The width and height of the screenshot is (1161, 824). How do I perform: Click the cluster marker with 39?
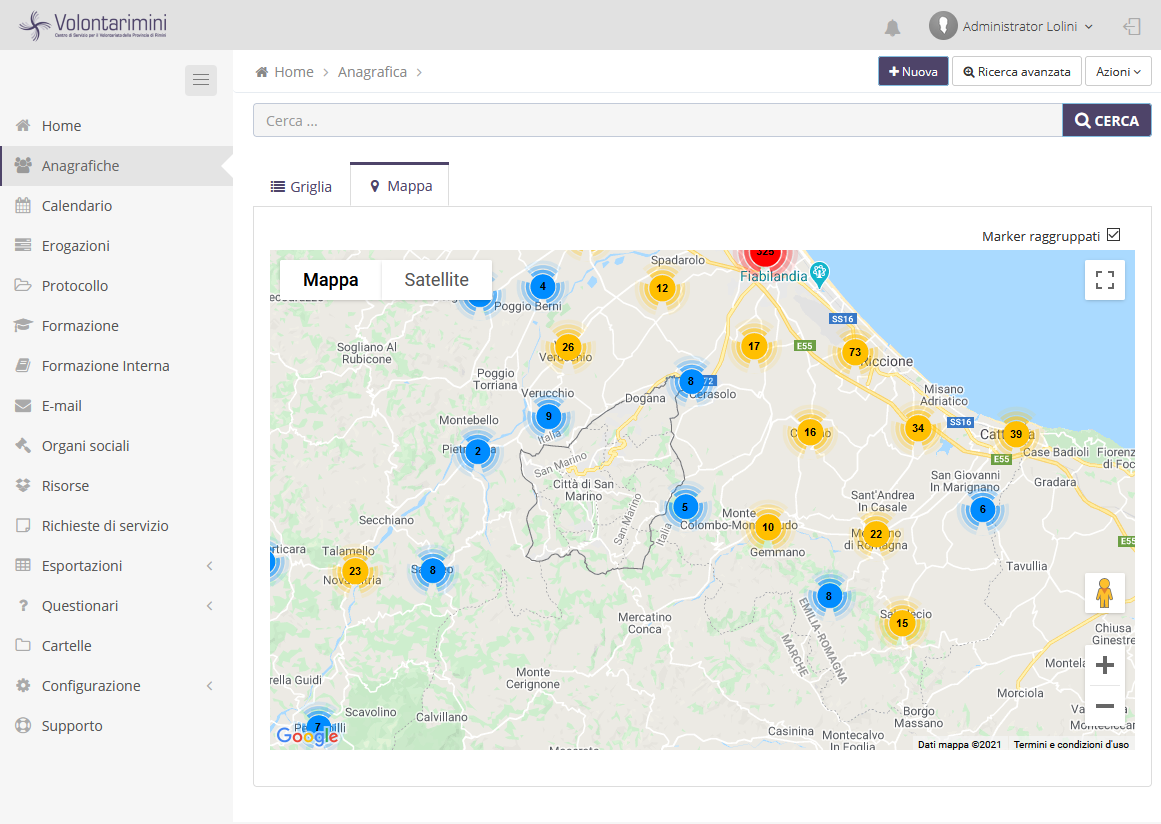pos(1016,434)
